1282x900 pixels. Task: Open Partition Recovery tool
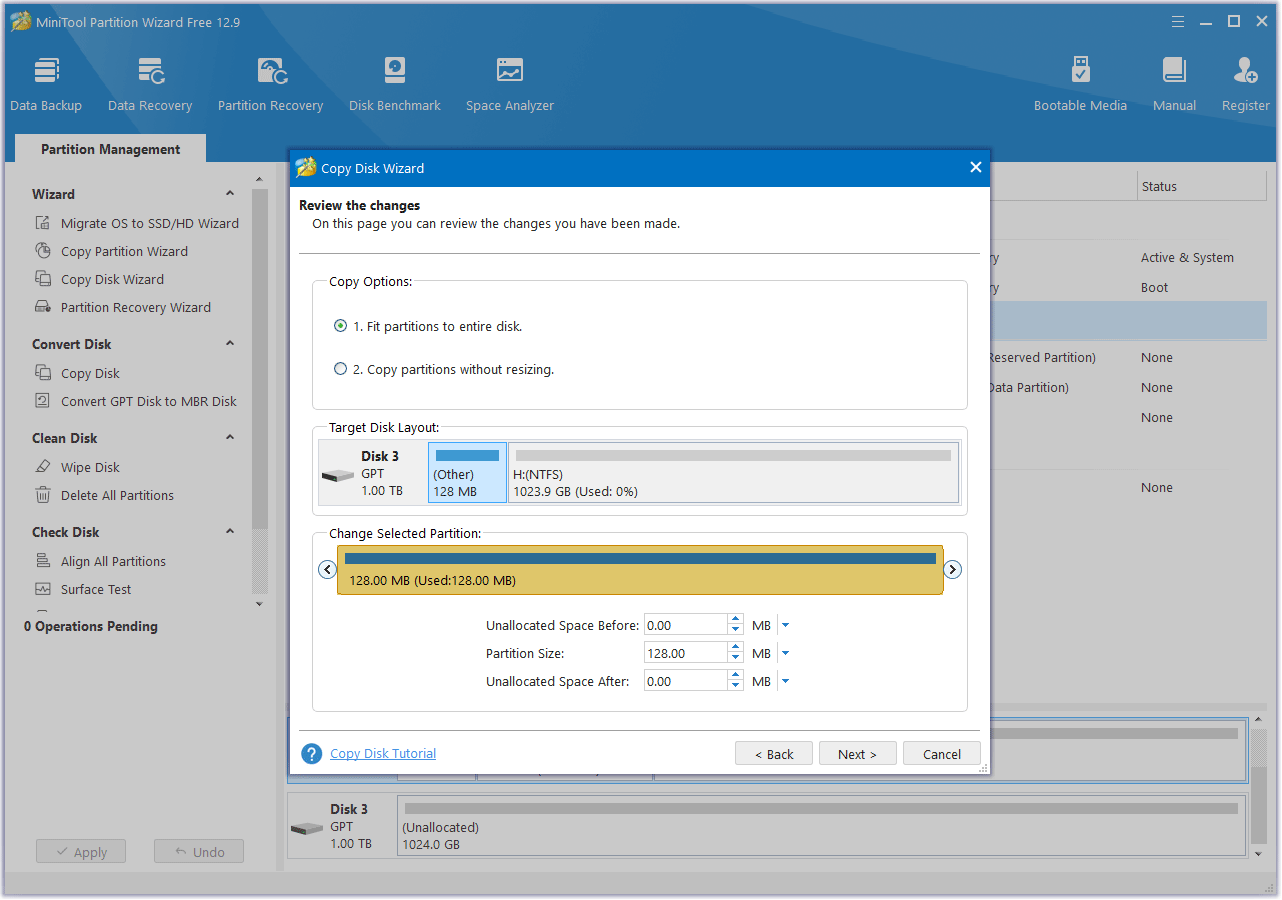coord(271,85)
